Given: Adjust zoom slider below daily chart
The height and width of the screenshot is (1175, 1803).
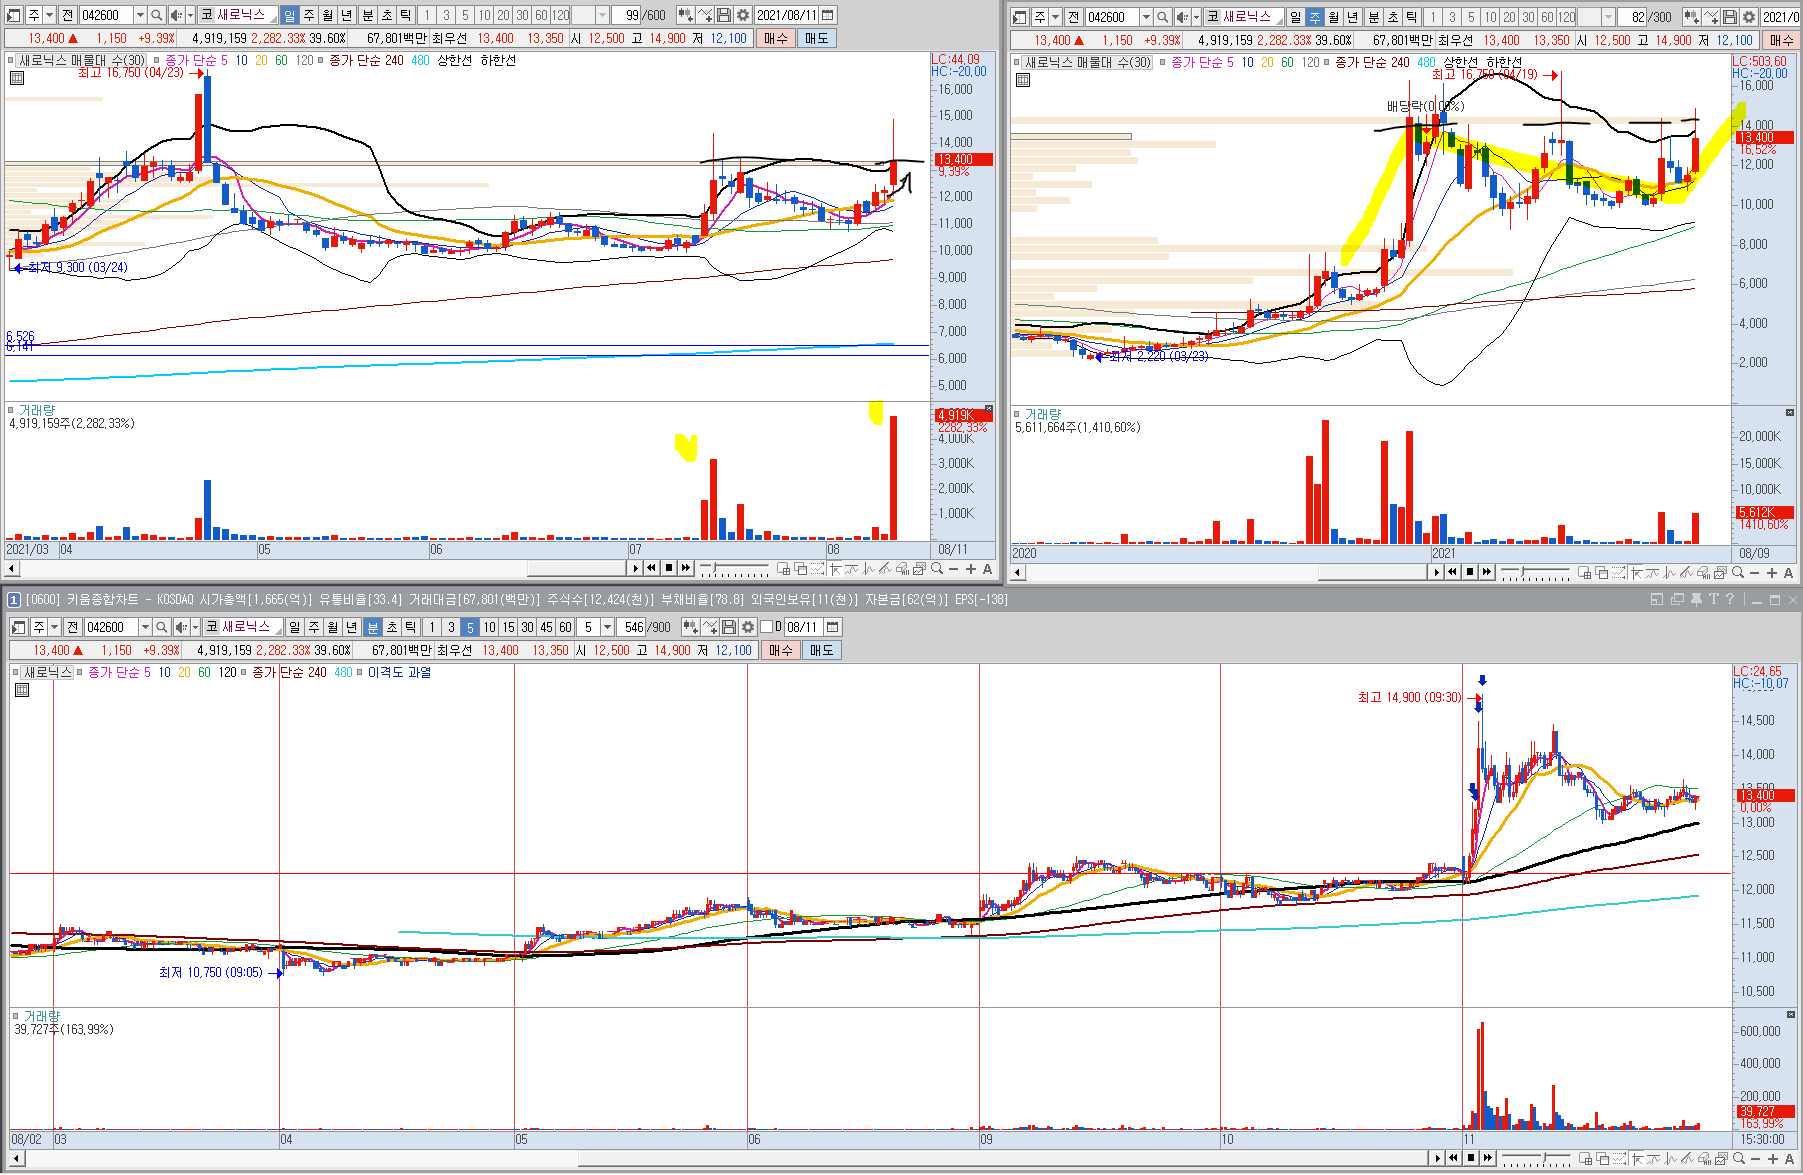Looking at the screenshot, I should pyautogui.click(x=734, y=568).
